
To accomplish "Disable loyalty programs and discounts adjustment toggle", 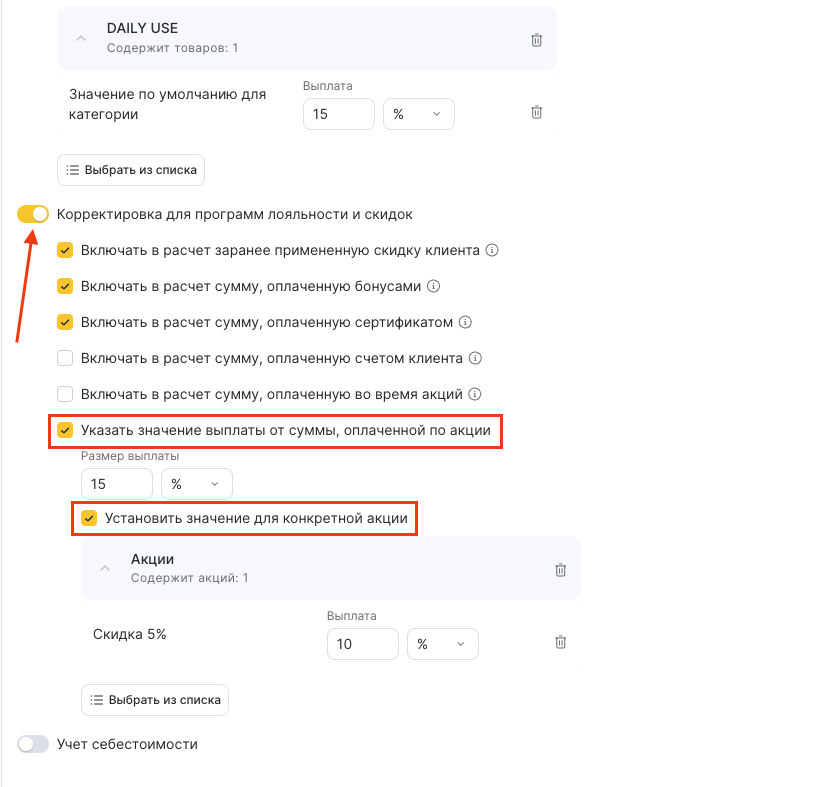I will tap(33, 214).
